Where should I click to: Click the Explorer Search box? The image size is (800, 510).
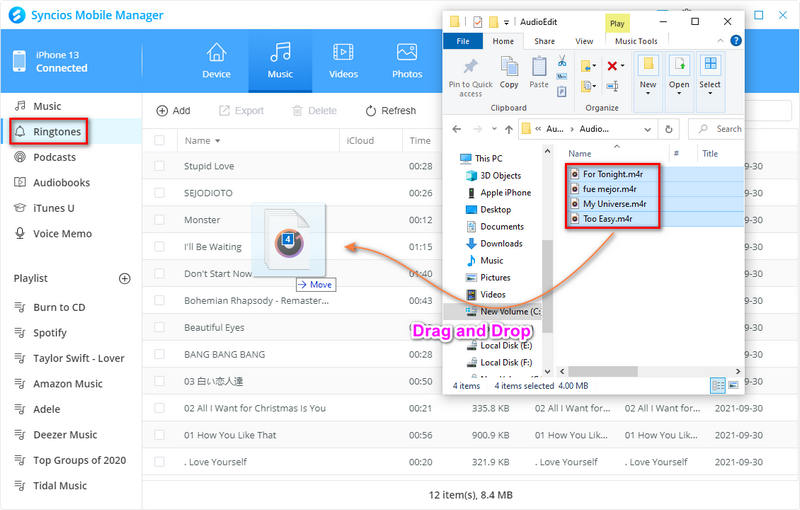(716, 129)
